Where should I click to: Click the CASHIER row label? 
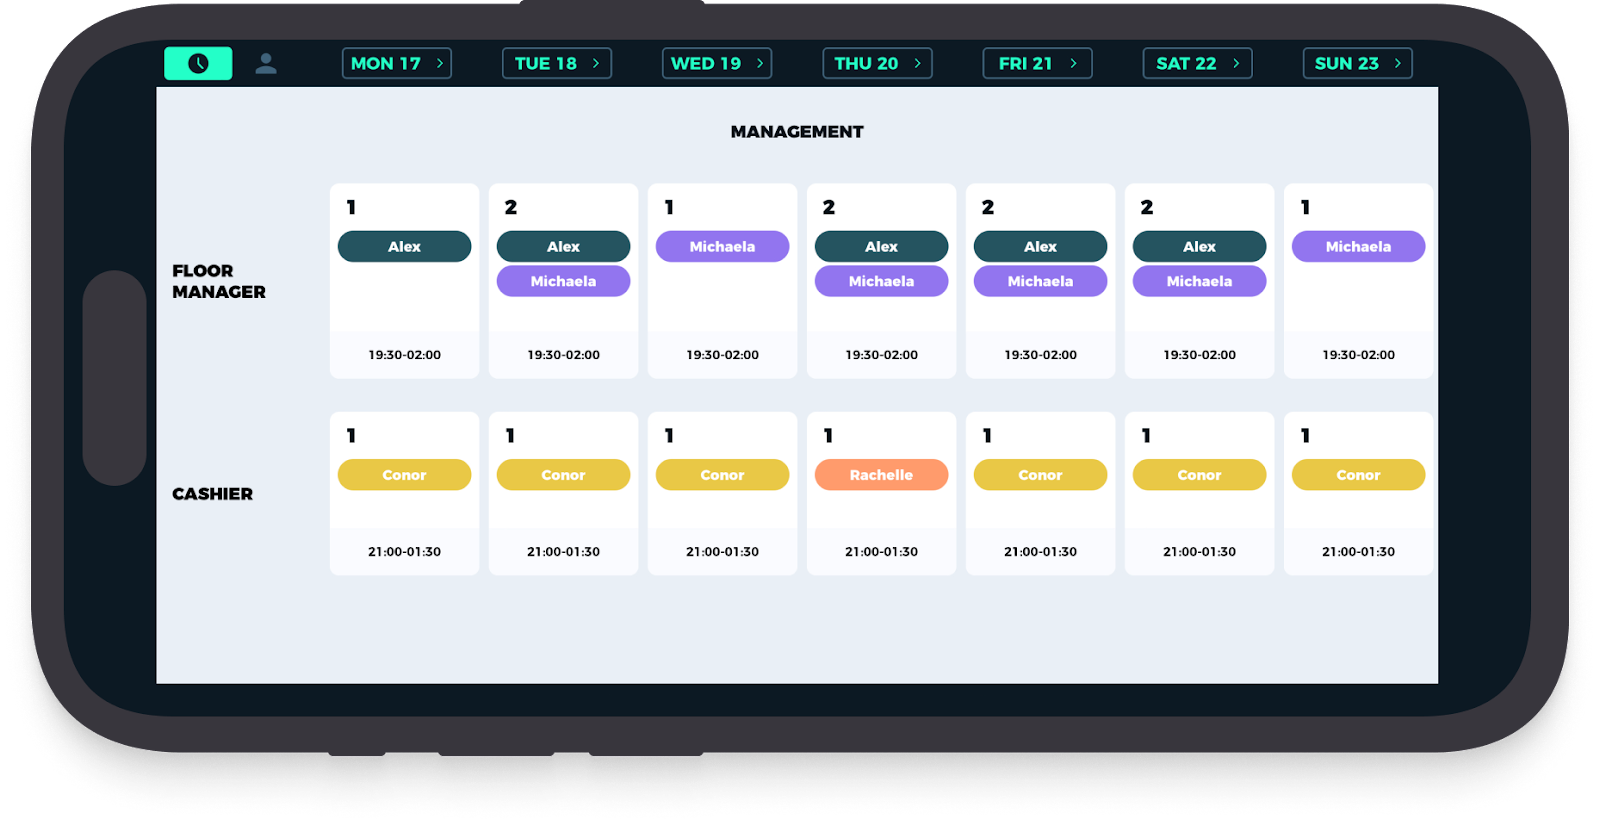[212, 494]
